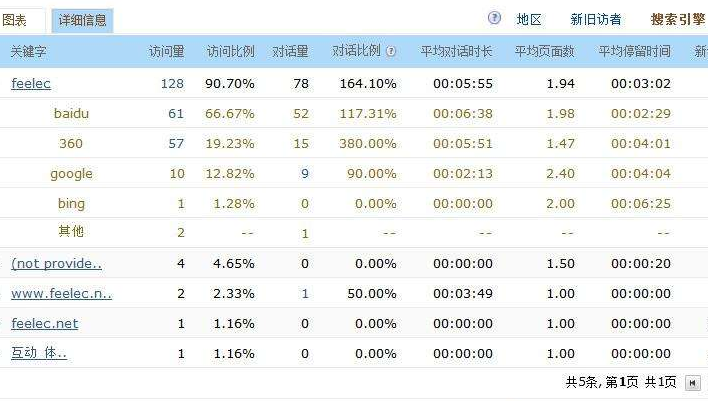Click the help icon beside 对话比例 header
Screen dimensions: 708x401
point(390,51)
